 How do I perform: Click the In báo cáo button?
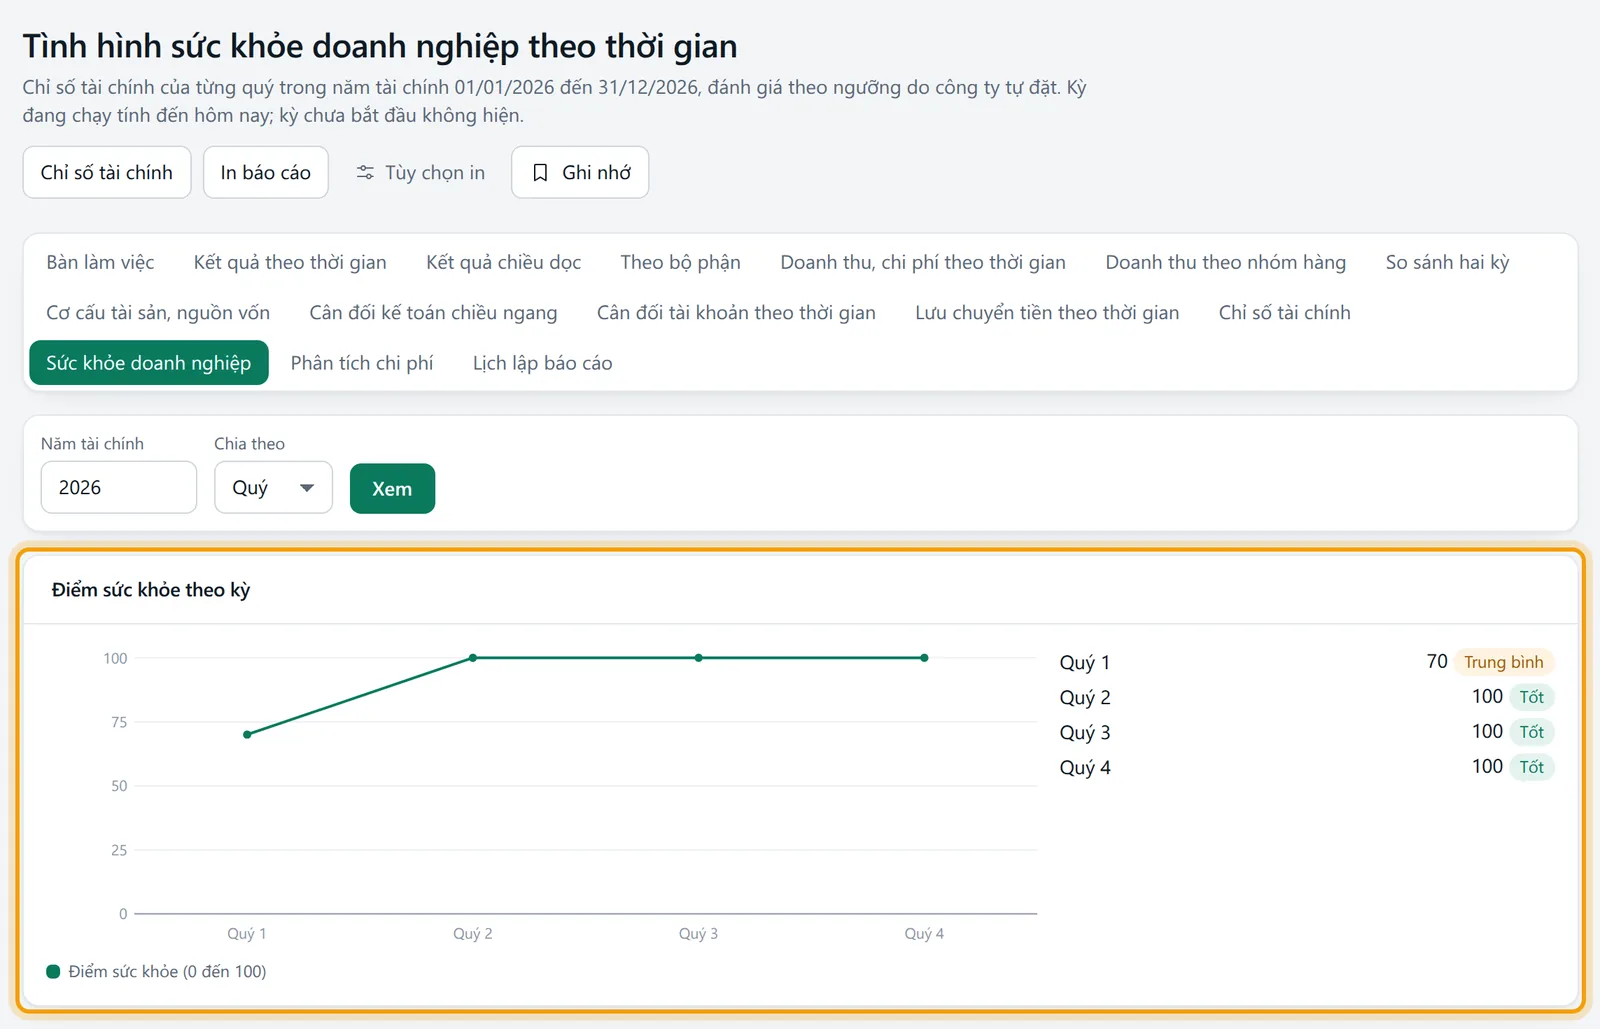[x=266, y=173]
